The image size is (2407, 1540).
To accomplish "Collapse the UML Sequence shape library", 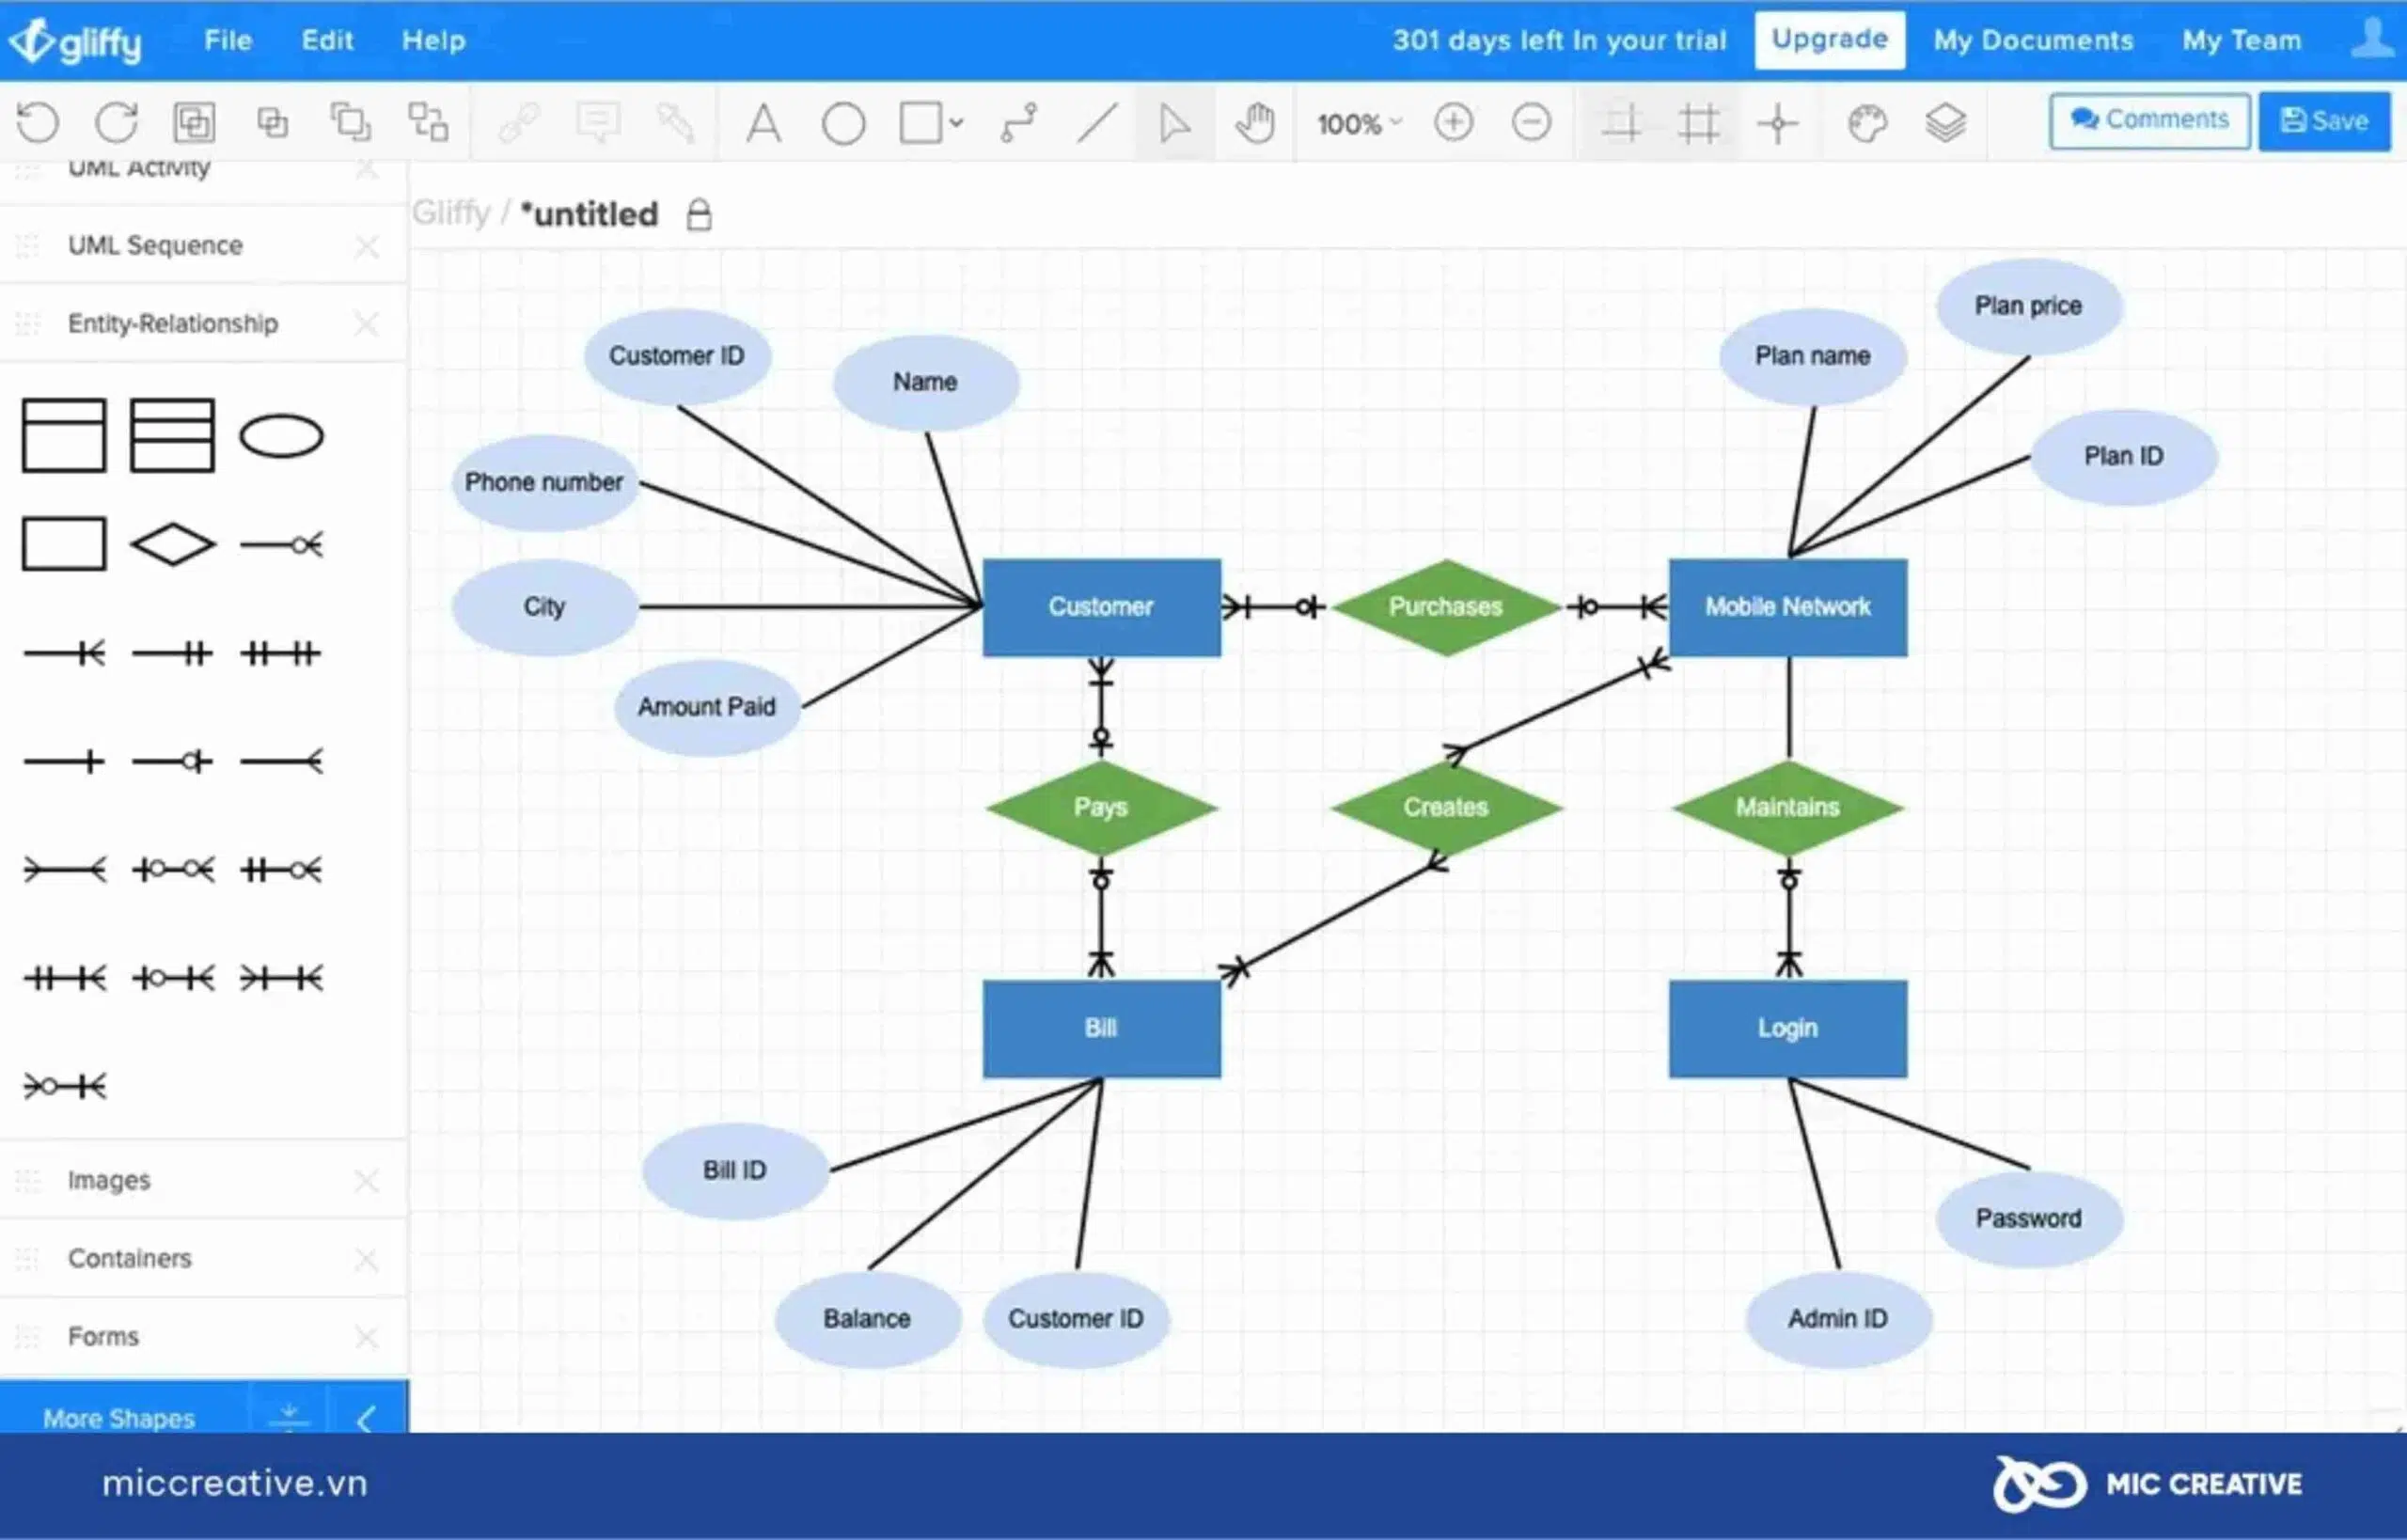I will pyautogui.click(x=155, y=246).
